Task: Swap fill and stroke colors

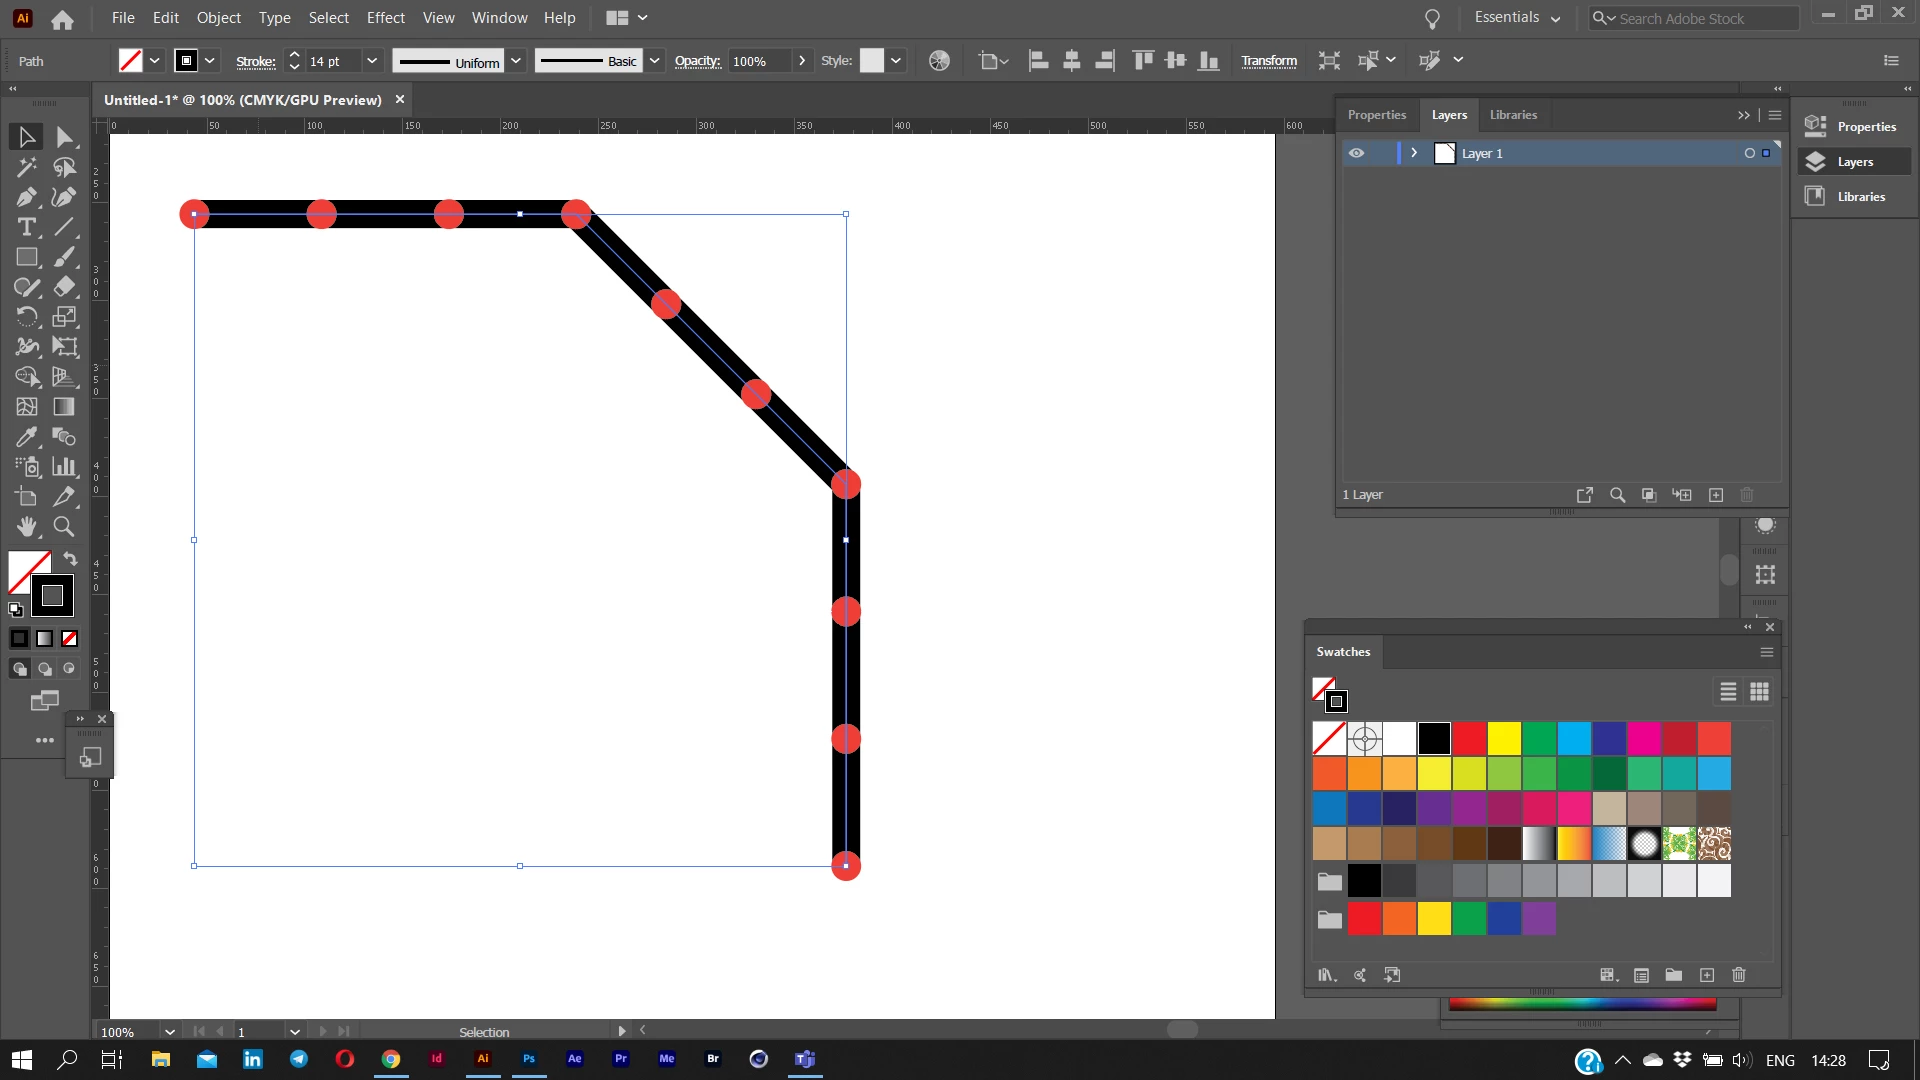Action: (x=70, y=559)
